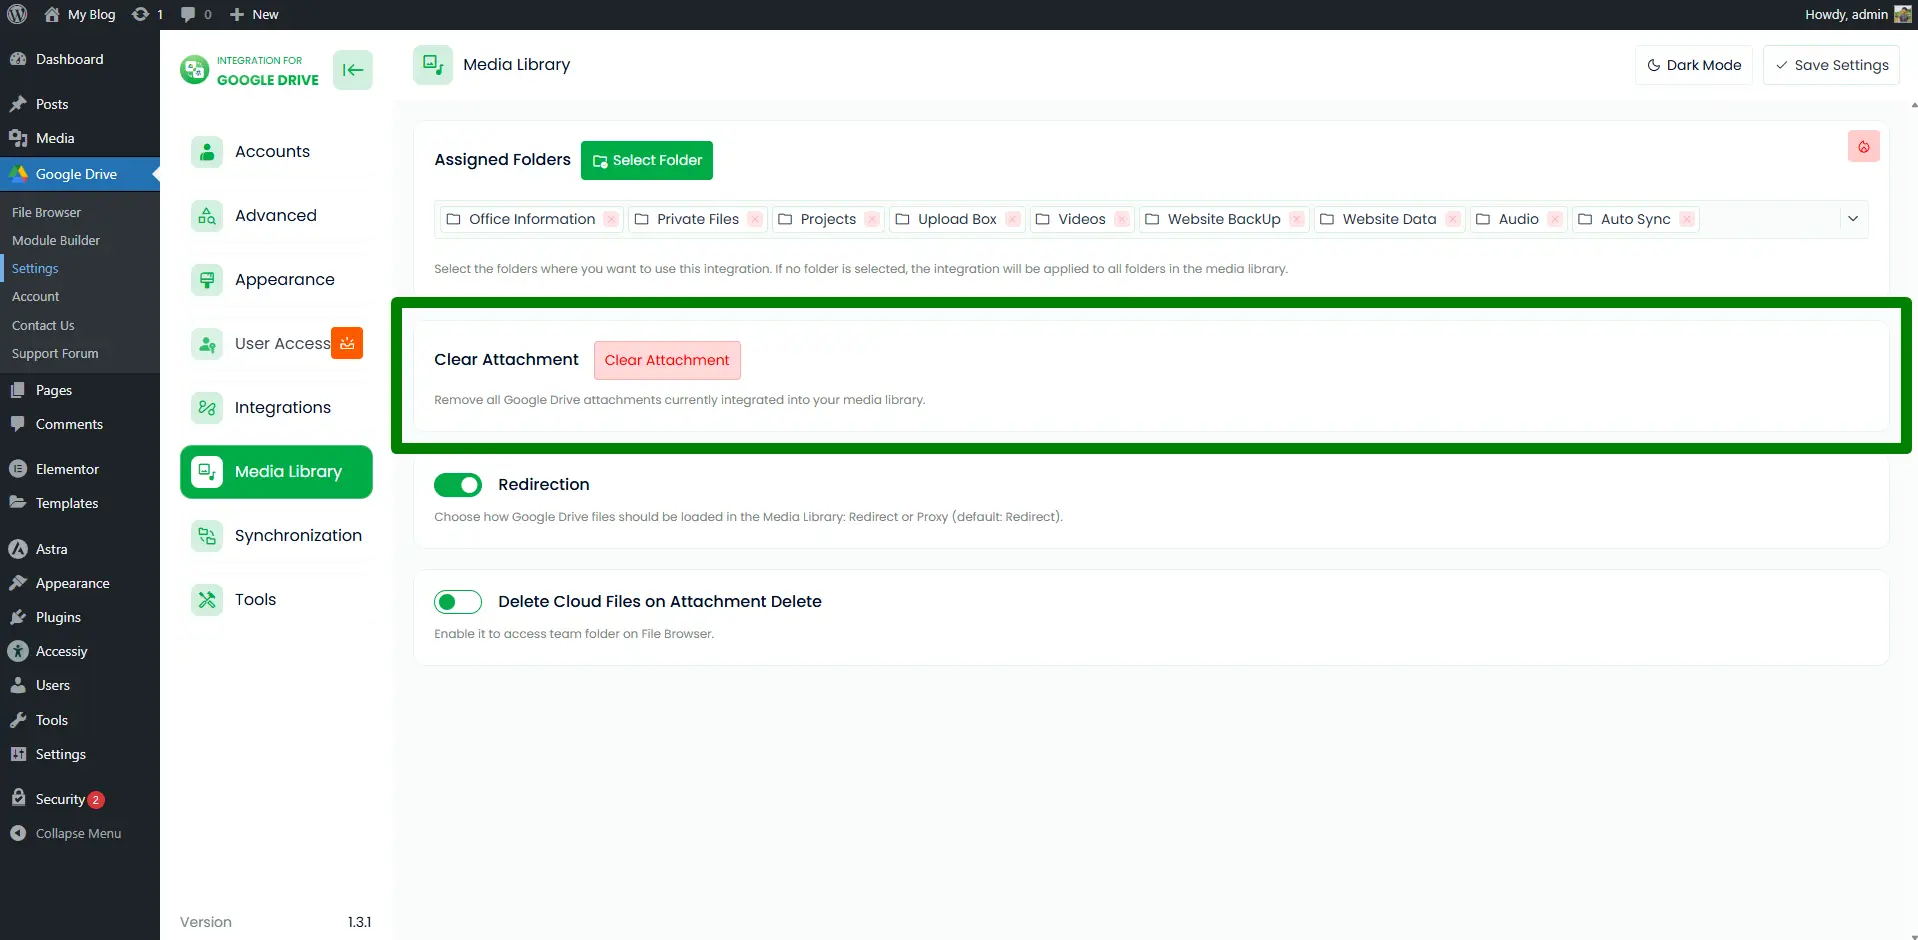The image size is (1918, 940).
Task: Click the updates icon in admin bar
Action: (x=146, y=14)
